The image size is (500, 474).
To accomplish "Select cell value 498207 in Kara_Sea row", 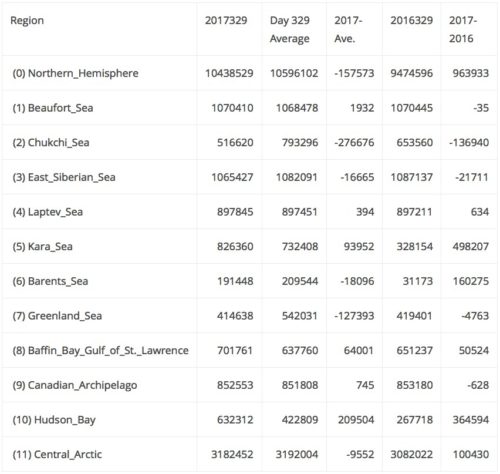I will click(471, 247).
